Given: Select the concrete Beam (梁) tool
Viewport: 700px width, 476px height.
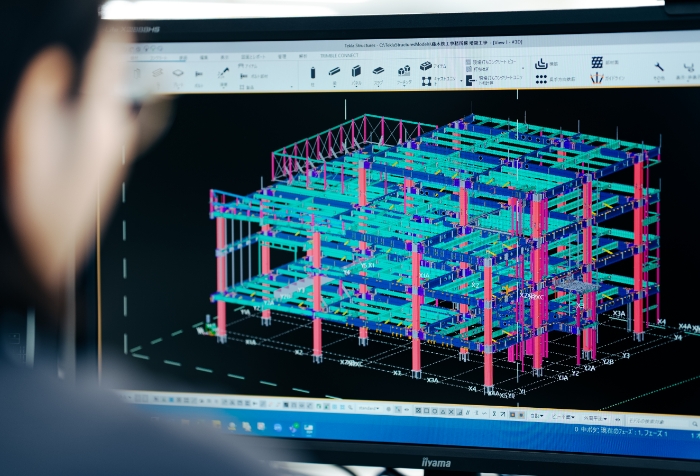Looking at the screenshot, I should [x=334, y=72].
